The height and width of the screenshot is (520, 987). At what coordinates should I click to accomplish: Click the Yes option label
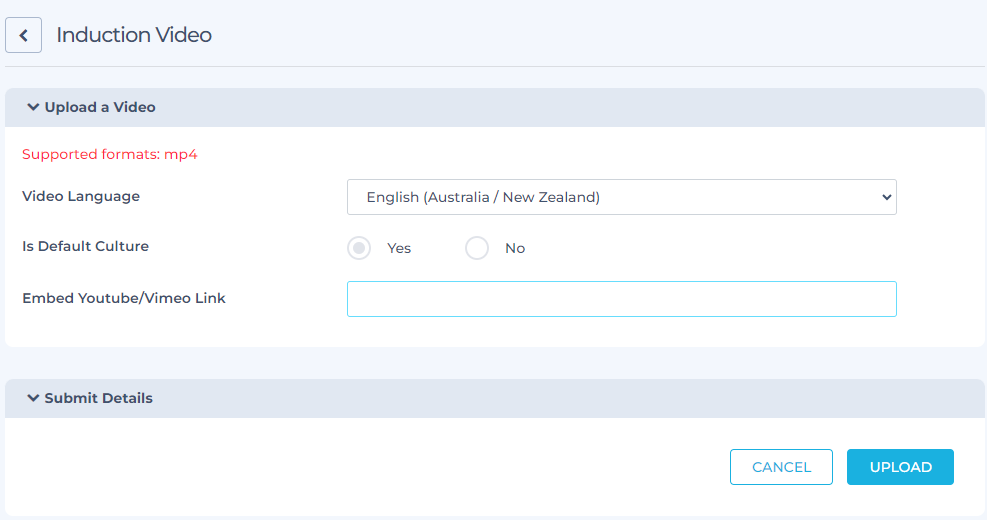pos(399,248)
